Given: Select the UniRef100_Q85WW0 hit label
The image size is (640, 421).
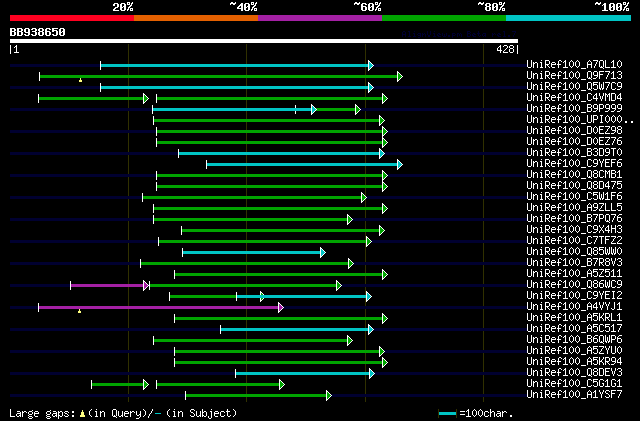Looking at the screenshot, I should [x=574, y=252].
